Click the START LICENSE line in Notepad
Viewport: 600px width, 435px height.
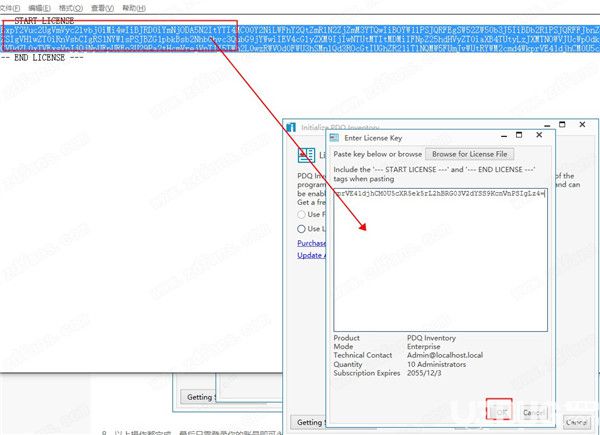pyautogui.click(x=44, y=21)
